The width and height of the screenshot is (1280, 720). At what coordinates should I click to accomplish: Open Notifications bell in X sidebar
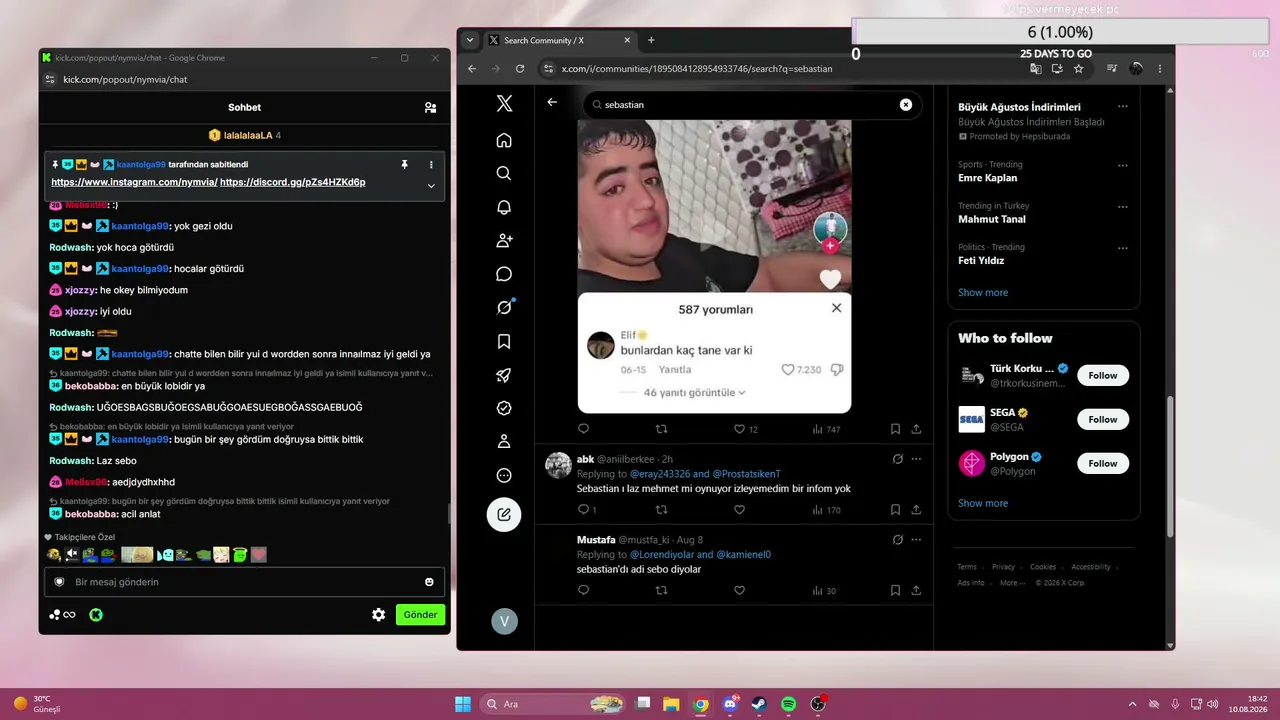[504, 207]
